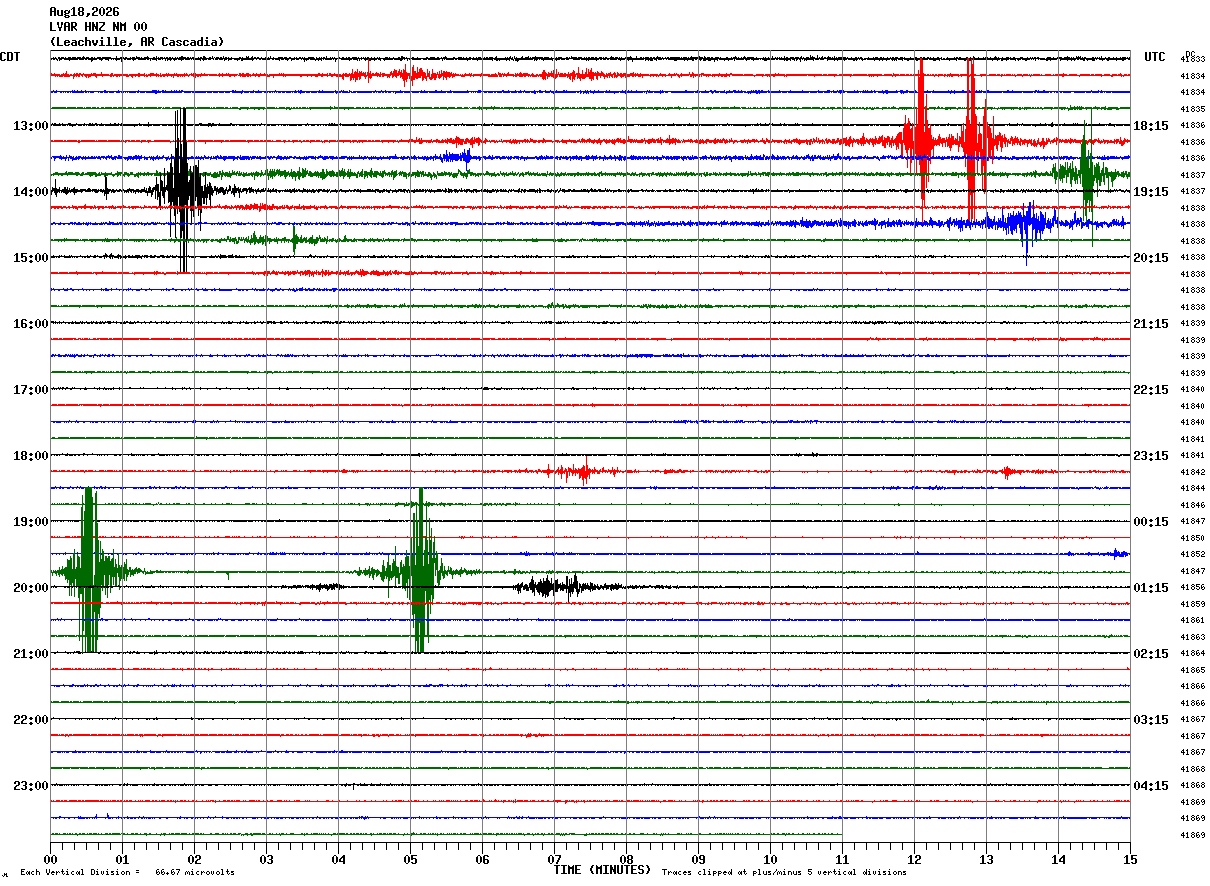Select the station header 'LVAR HNZ NM 00'
1210x886 pixels.
coord(98,27)
